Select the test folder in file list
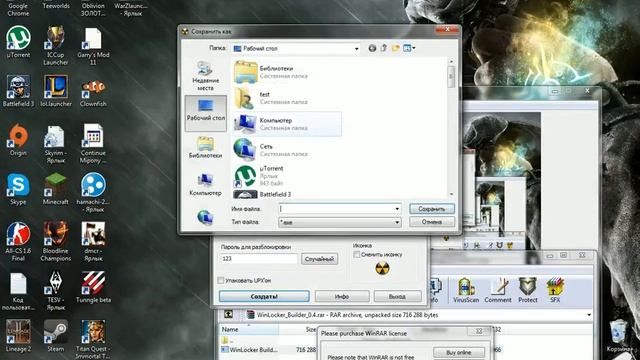The image size is (640, 360). (x=287, y=98)
